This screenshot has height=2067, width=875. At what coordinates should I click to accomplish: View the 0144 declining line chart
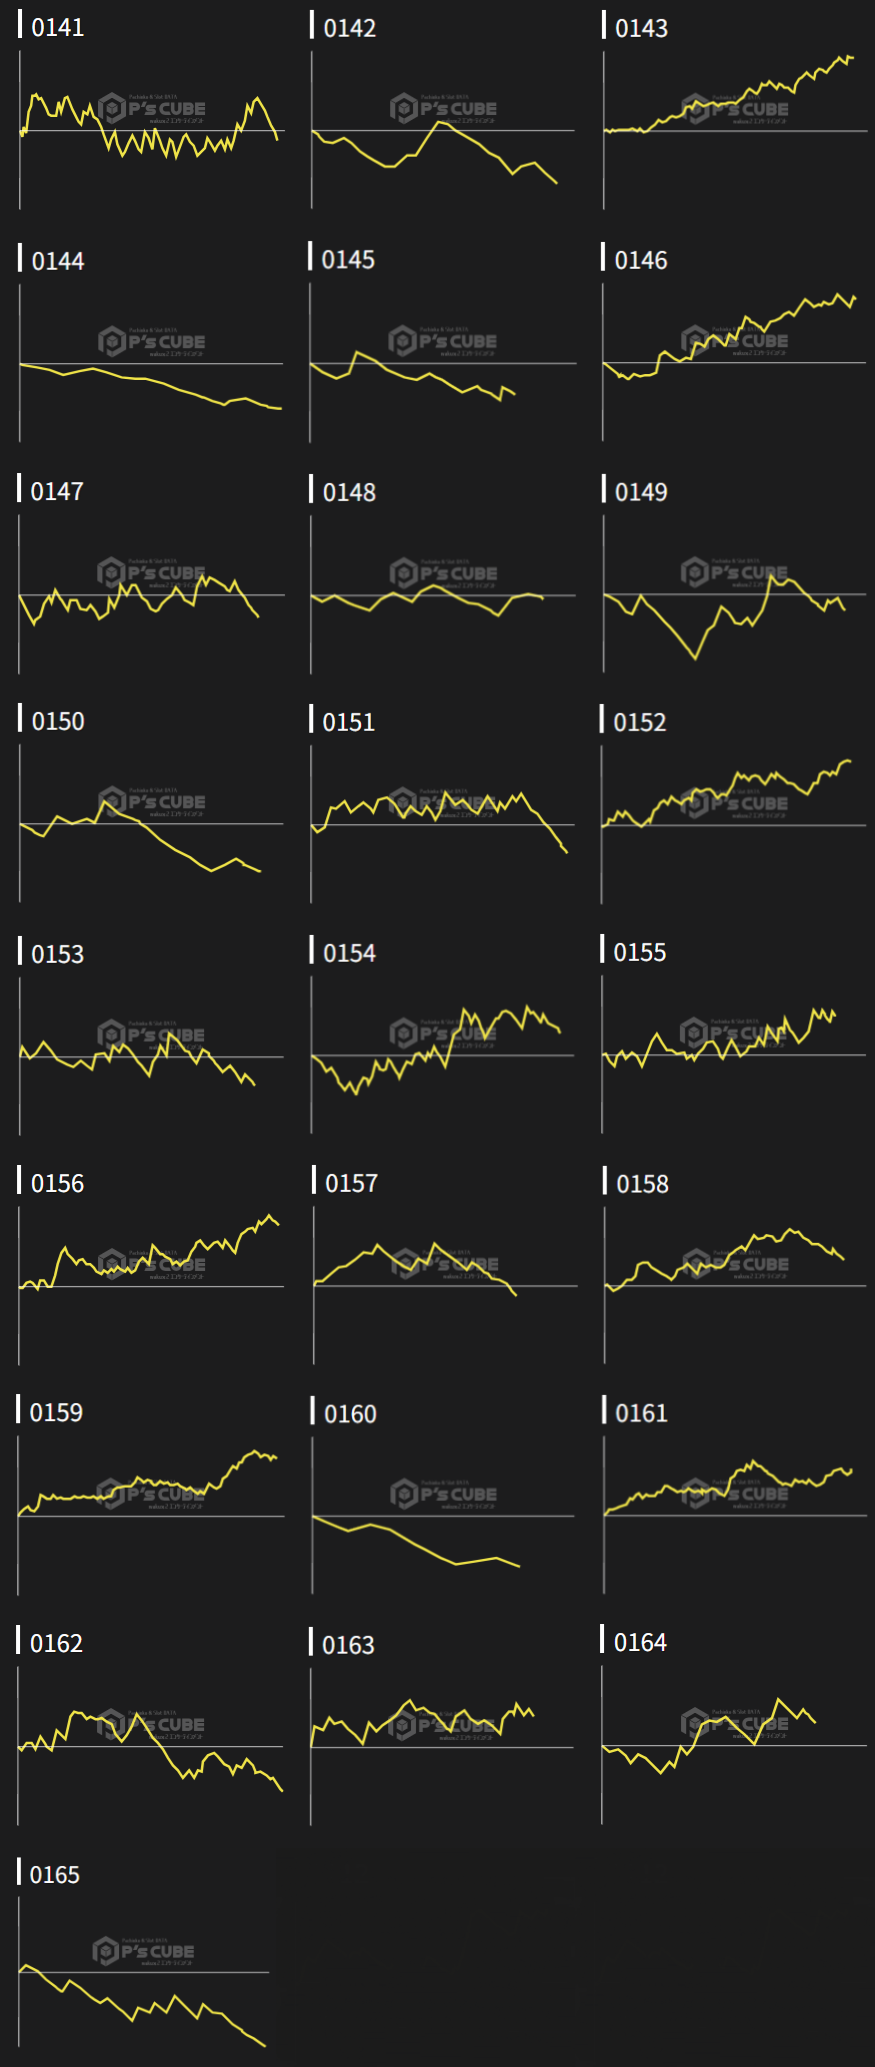click(150, 363)
